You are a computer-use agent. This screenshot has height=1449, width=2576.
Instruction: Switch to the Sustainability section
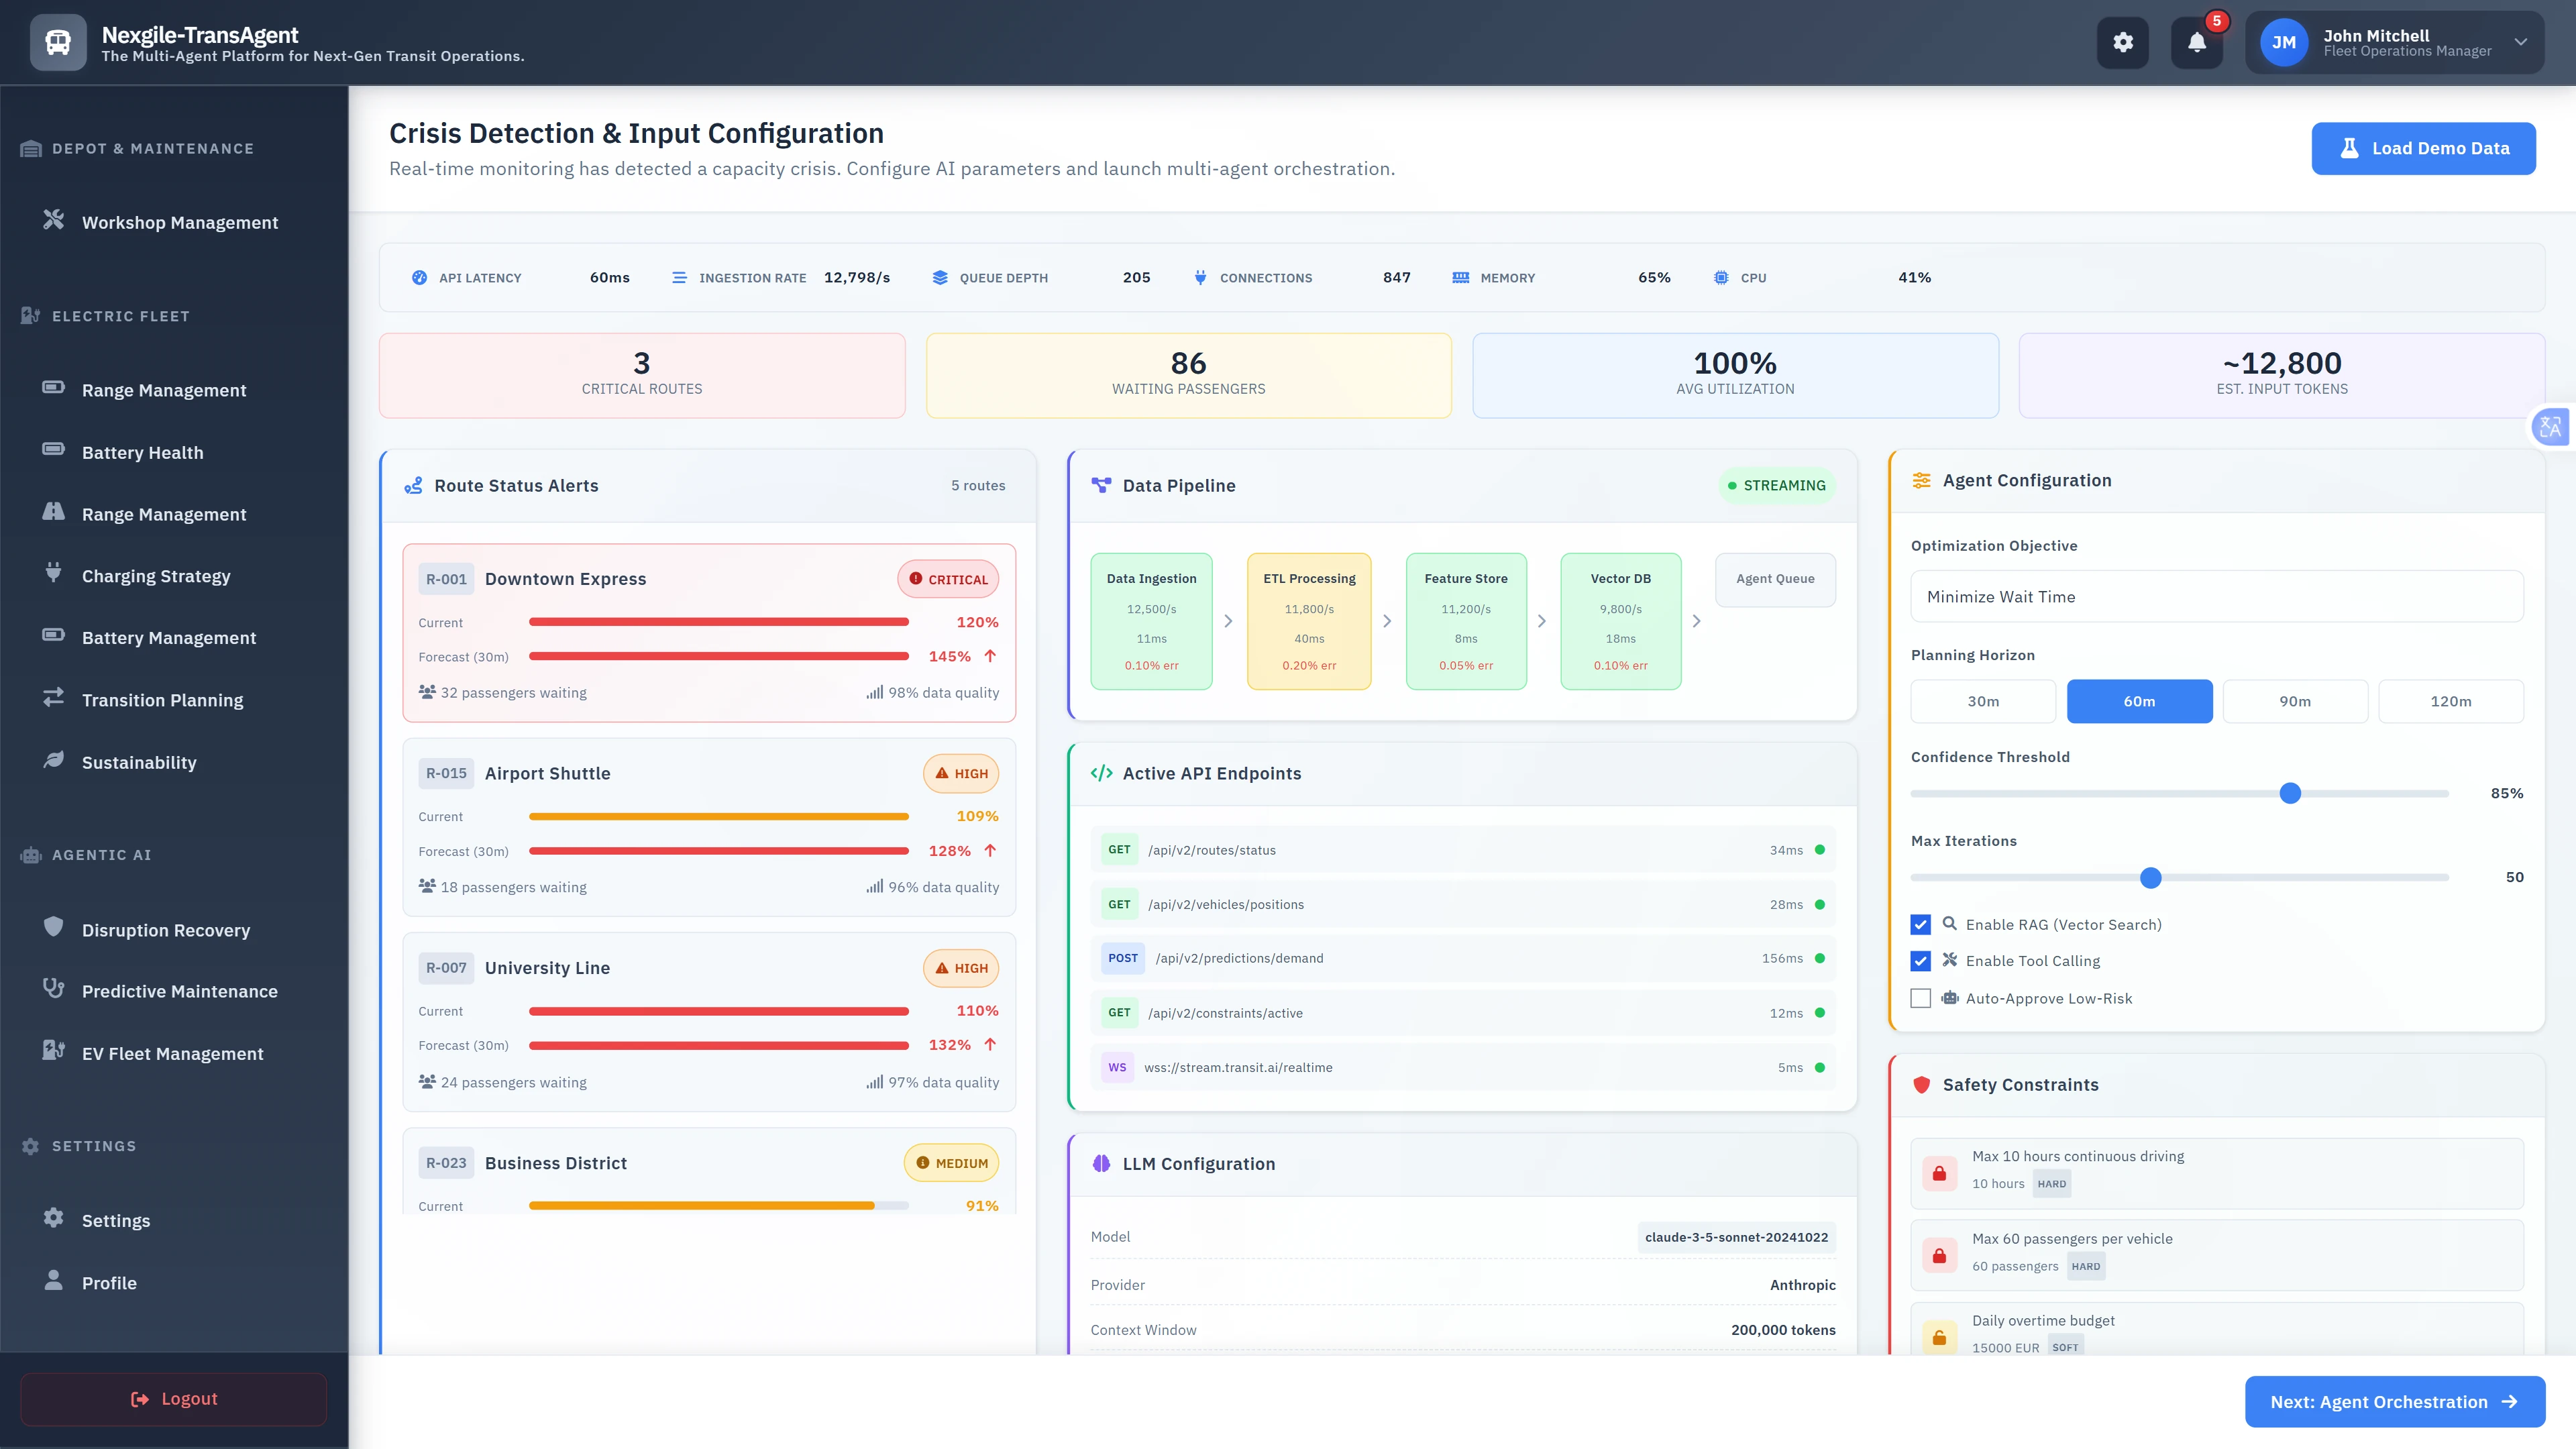pyautogui.click(x=139, y=762)
